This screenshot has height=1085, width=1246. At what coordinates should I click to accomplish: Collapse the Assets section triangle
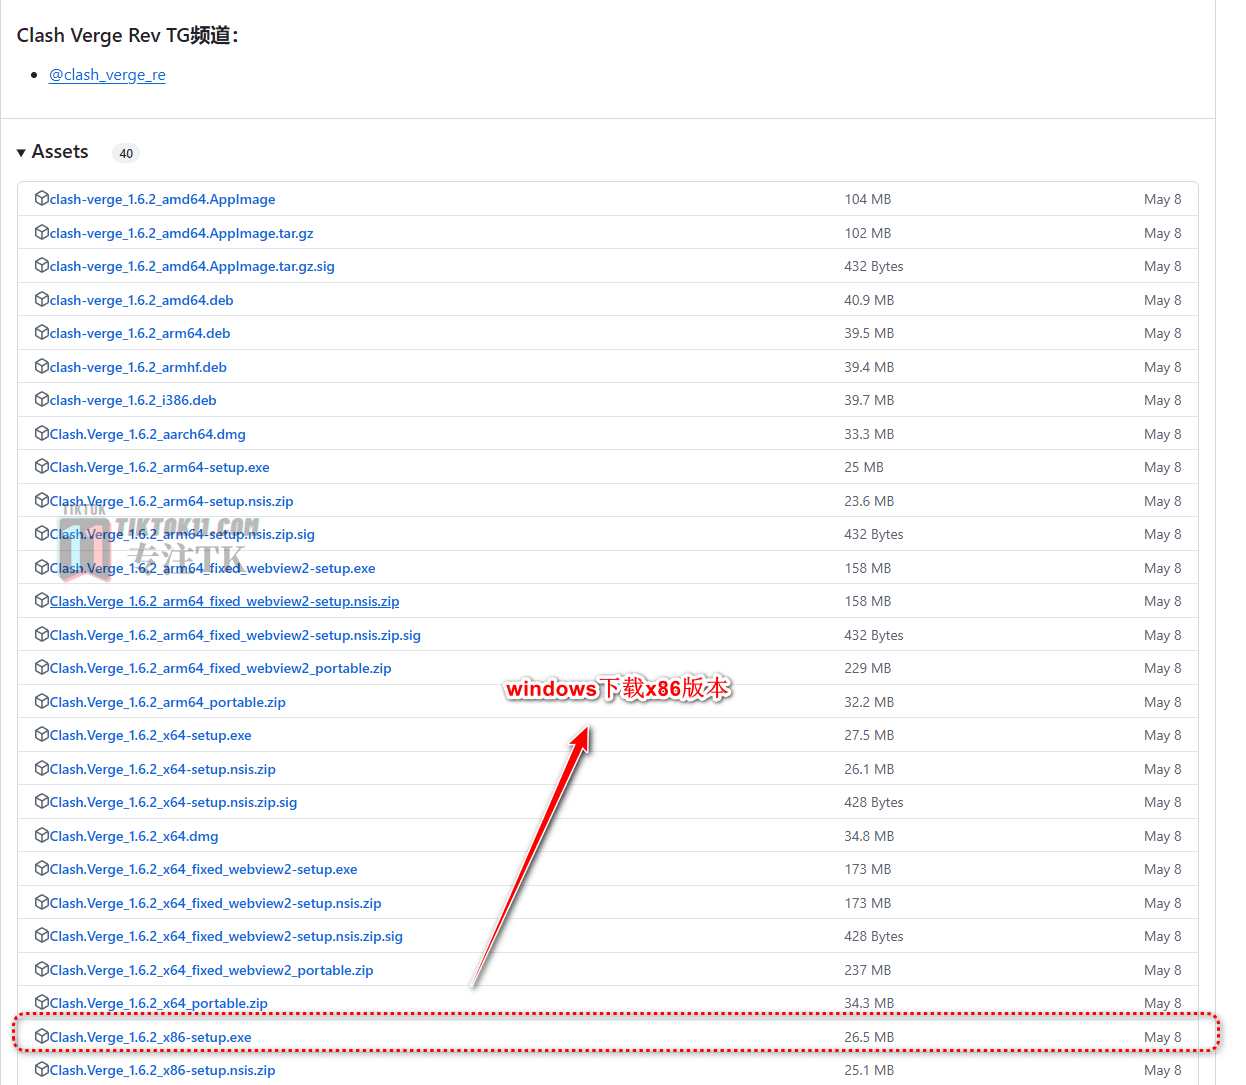pyautogui.click(x=21, y=153)
